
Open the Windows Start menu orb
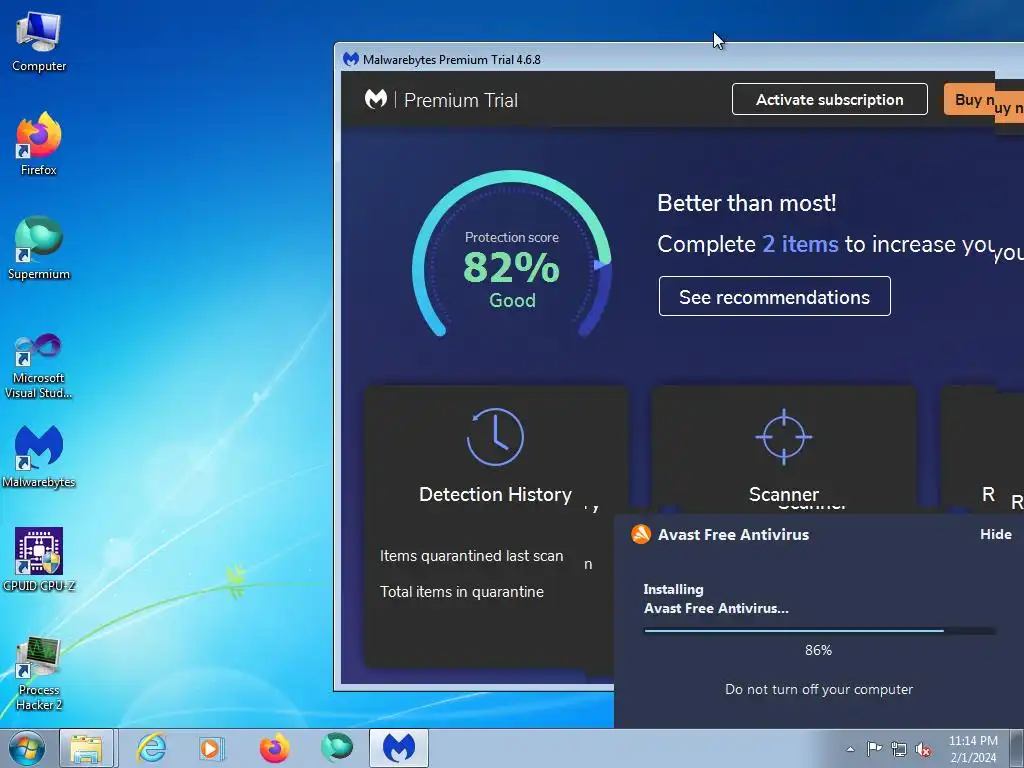click(x=27, y=748)
